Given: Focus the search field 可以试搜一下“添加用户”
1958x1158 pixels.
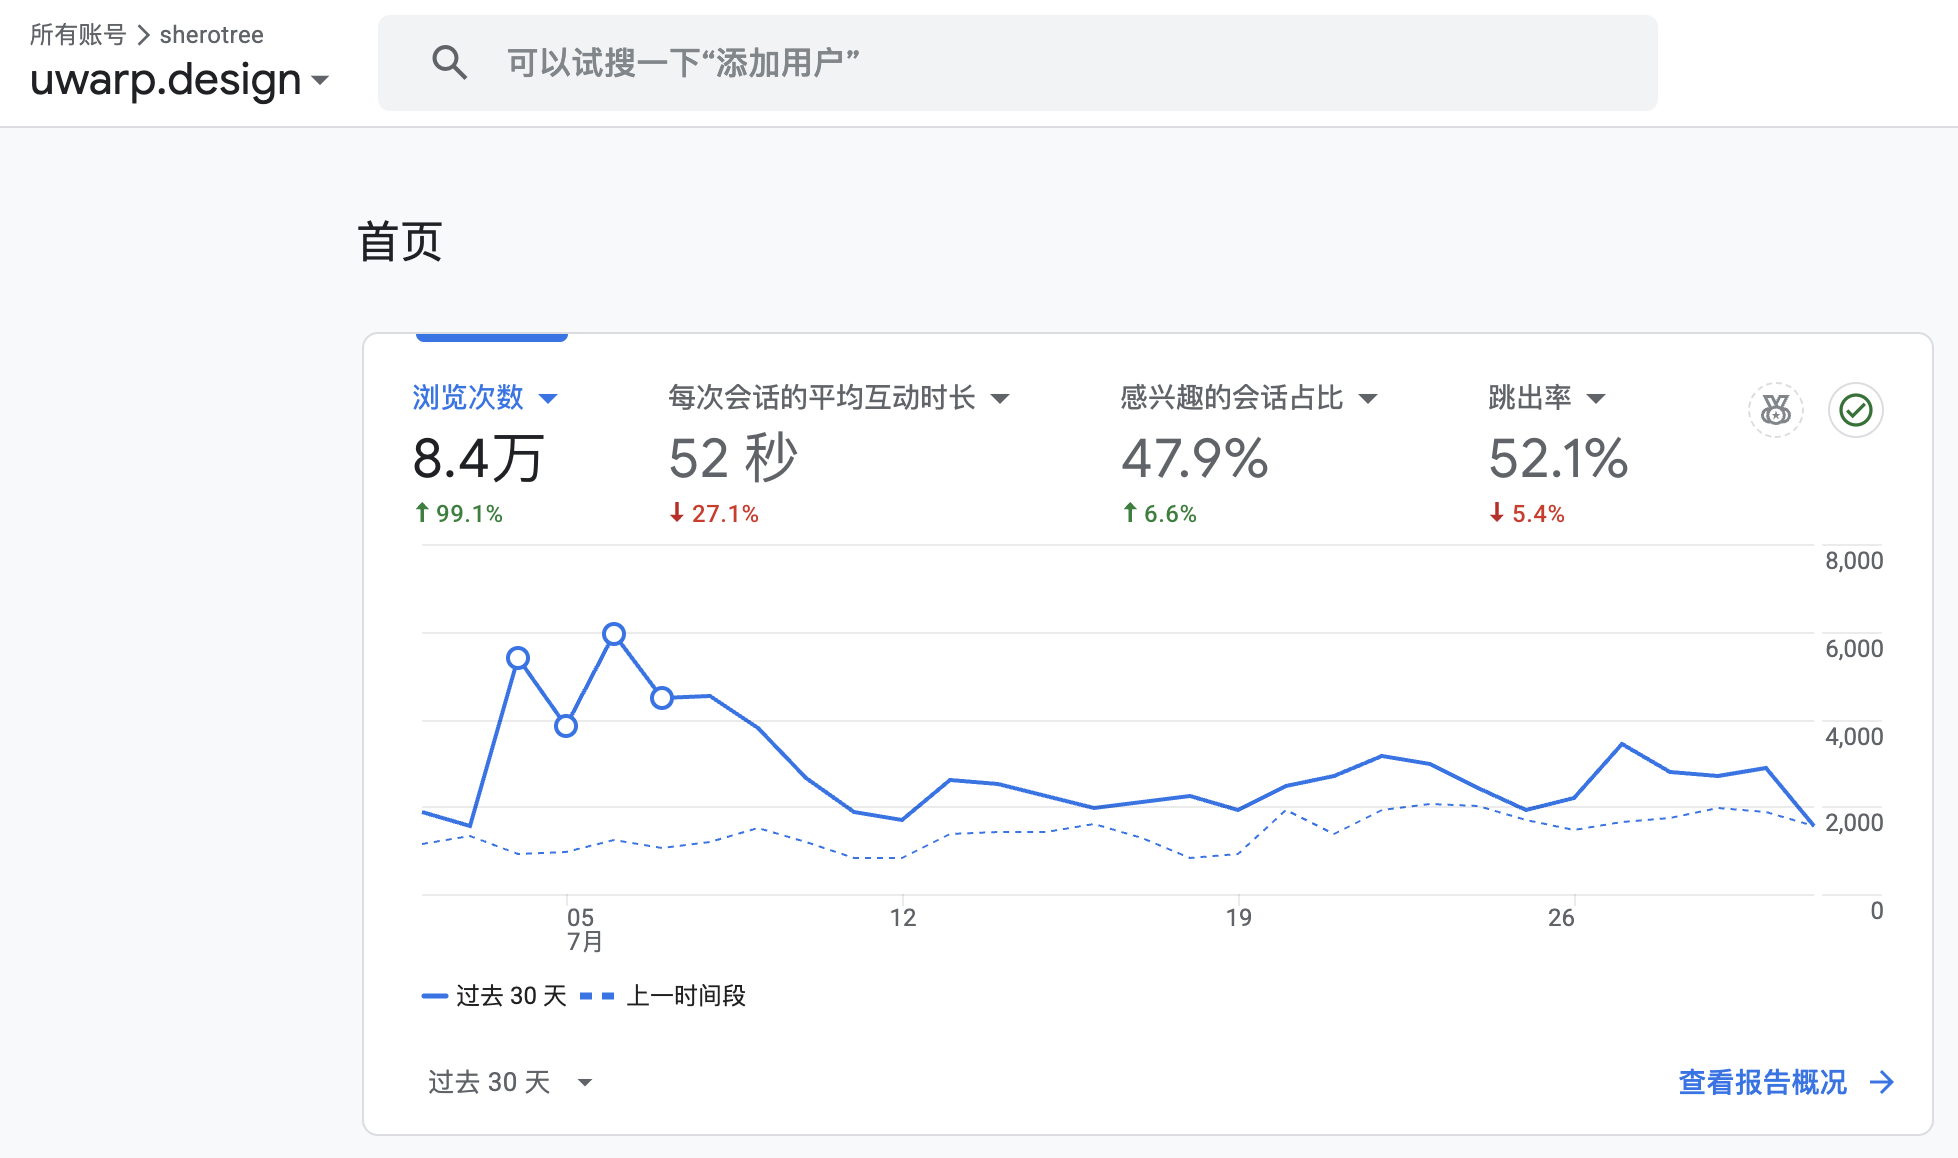Looking at the screenshot, I should (1017, 63).
